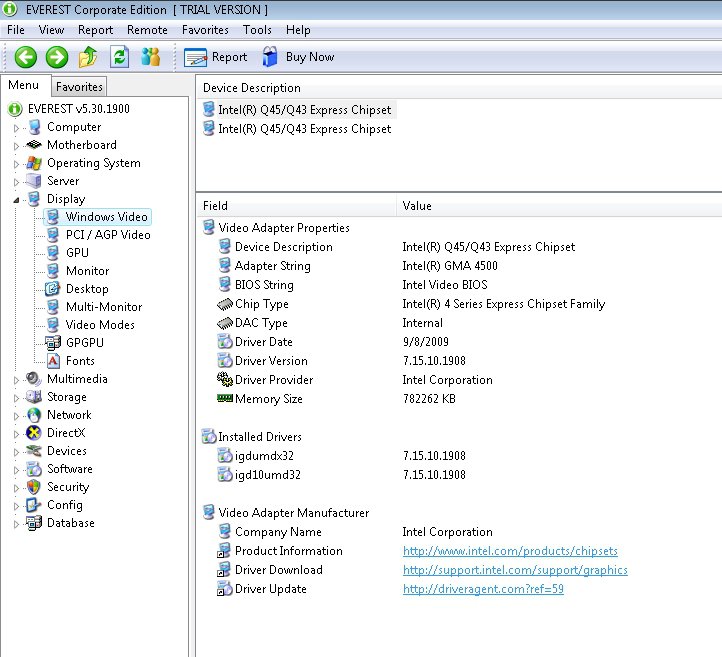Click the Fonts letter A icon
Viewport: 722px width, 657px height.
53,360
